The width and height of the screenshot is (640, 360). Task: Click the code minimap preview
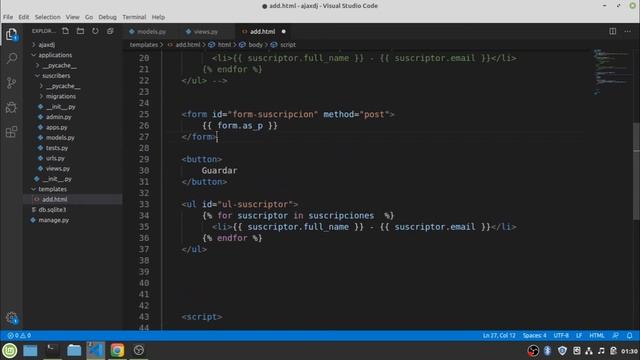click(x=611, y=71)
